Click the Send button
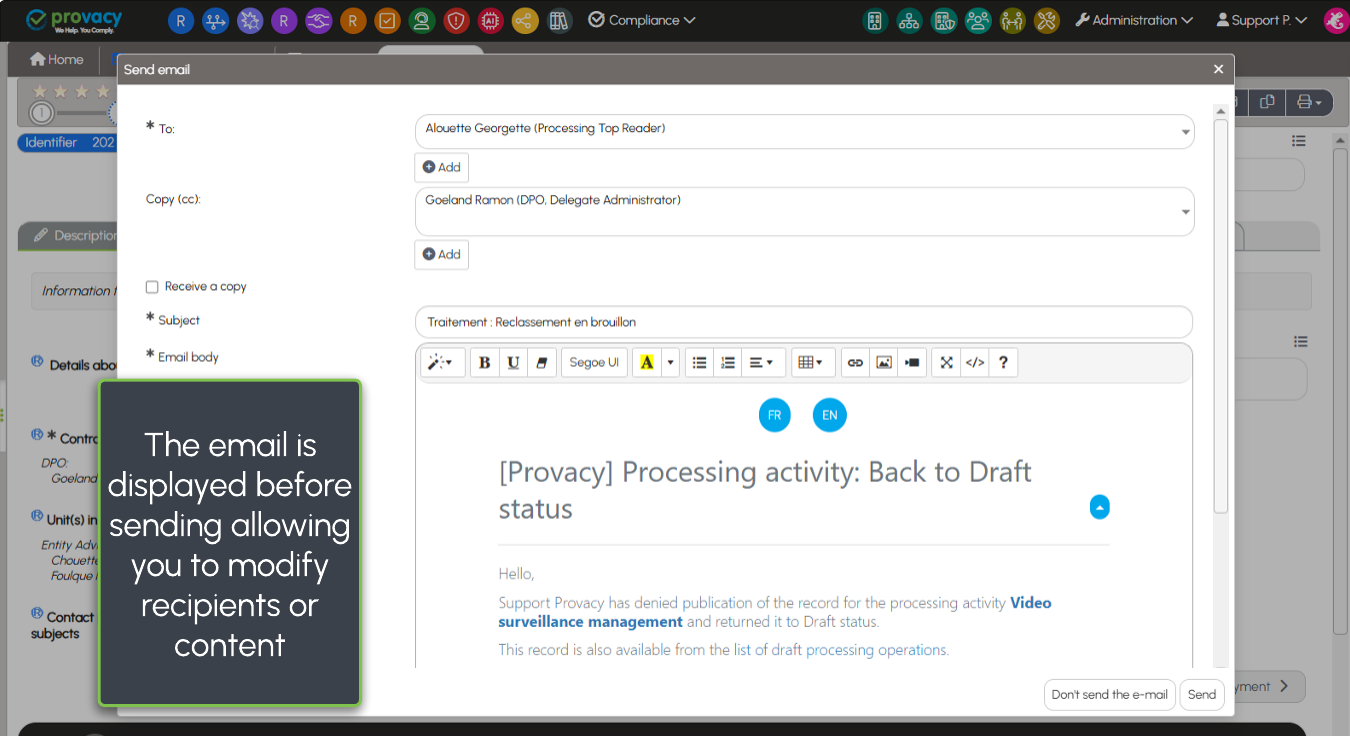Viewport: 1350px width, 736px height. (1201, 695)
